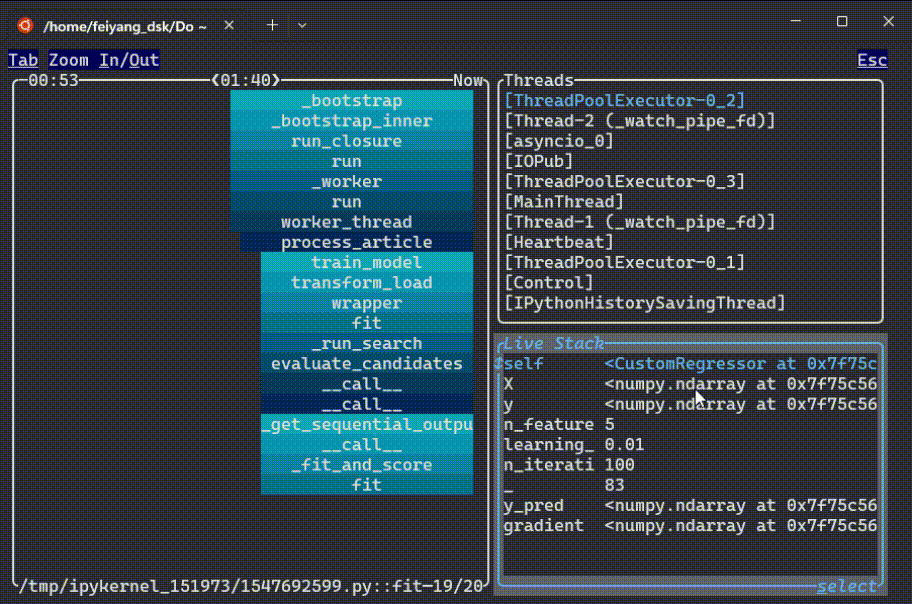Click the file path status line
Viewport: 912px width, 604px height.
(251, 586)
